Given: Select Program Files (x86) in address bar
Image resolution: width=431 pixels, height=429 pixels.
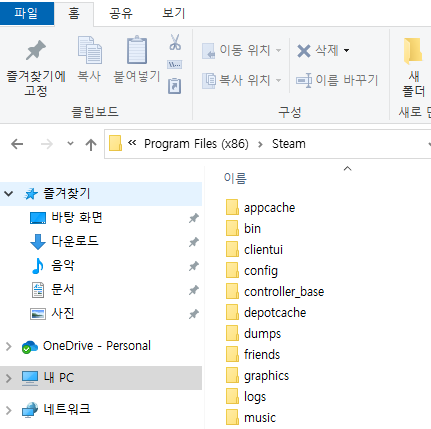Looking at the screenshot, I should click(x=196, y=144).
